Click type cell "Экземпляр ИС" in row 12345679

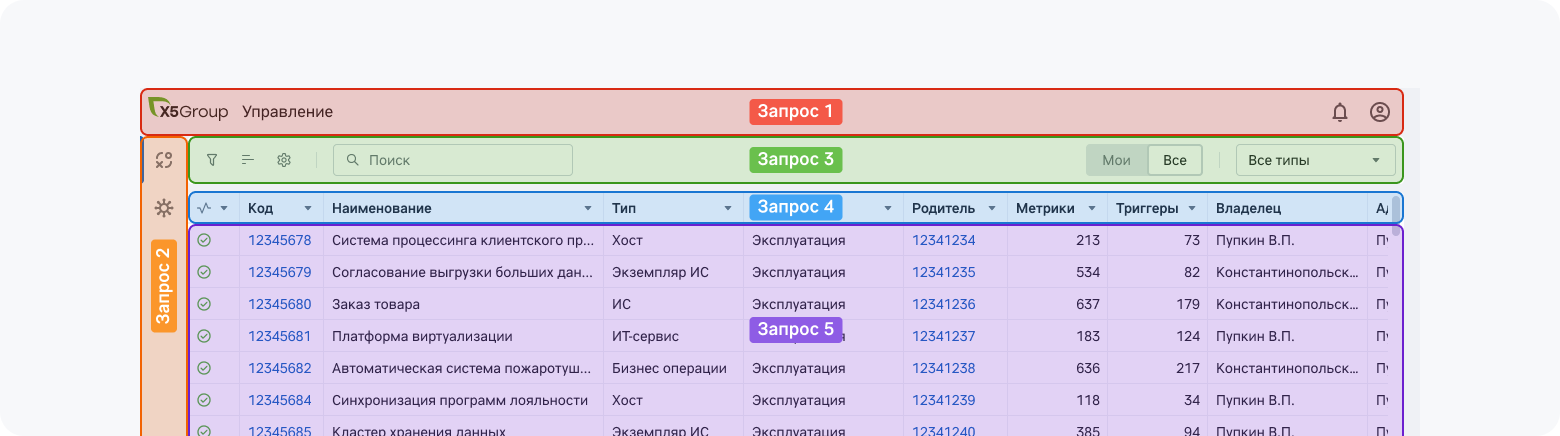[674, 272]
